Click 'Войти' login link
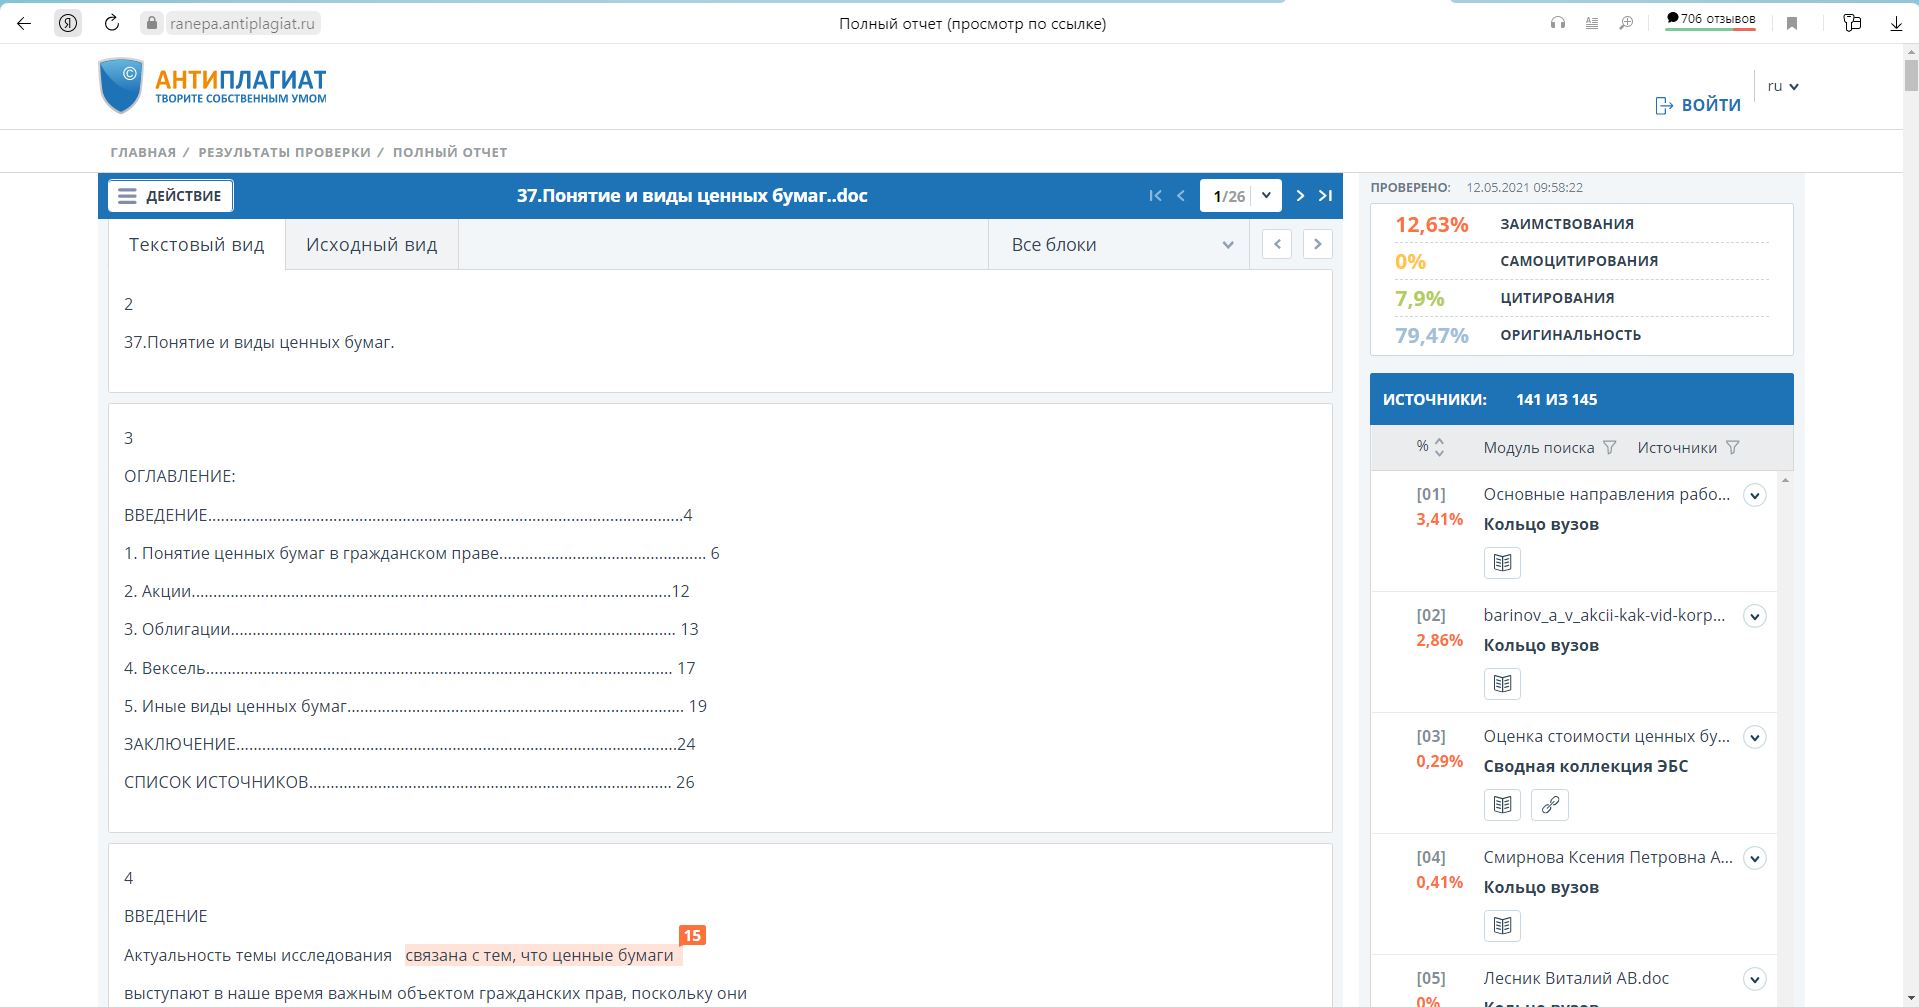Image resolution: width=1919 pixels, height=1007 pixels. [1698, 105]
